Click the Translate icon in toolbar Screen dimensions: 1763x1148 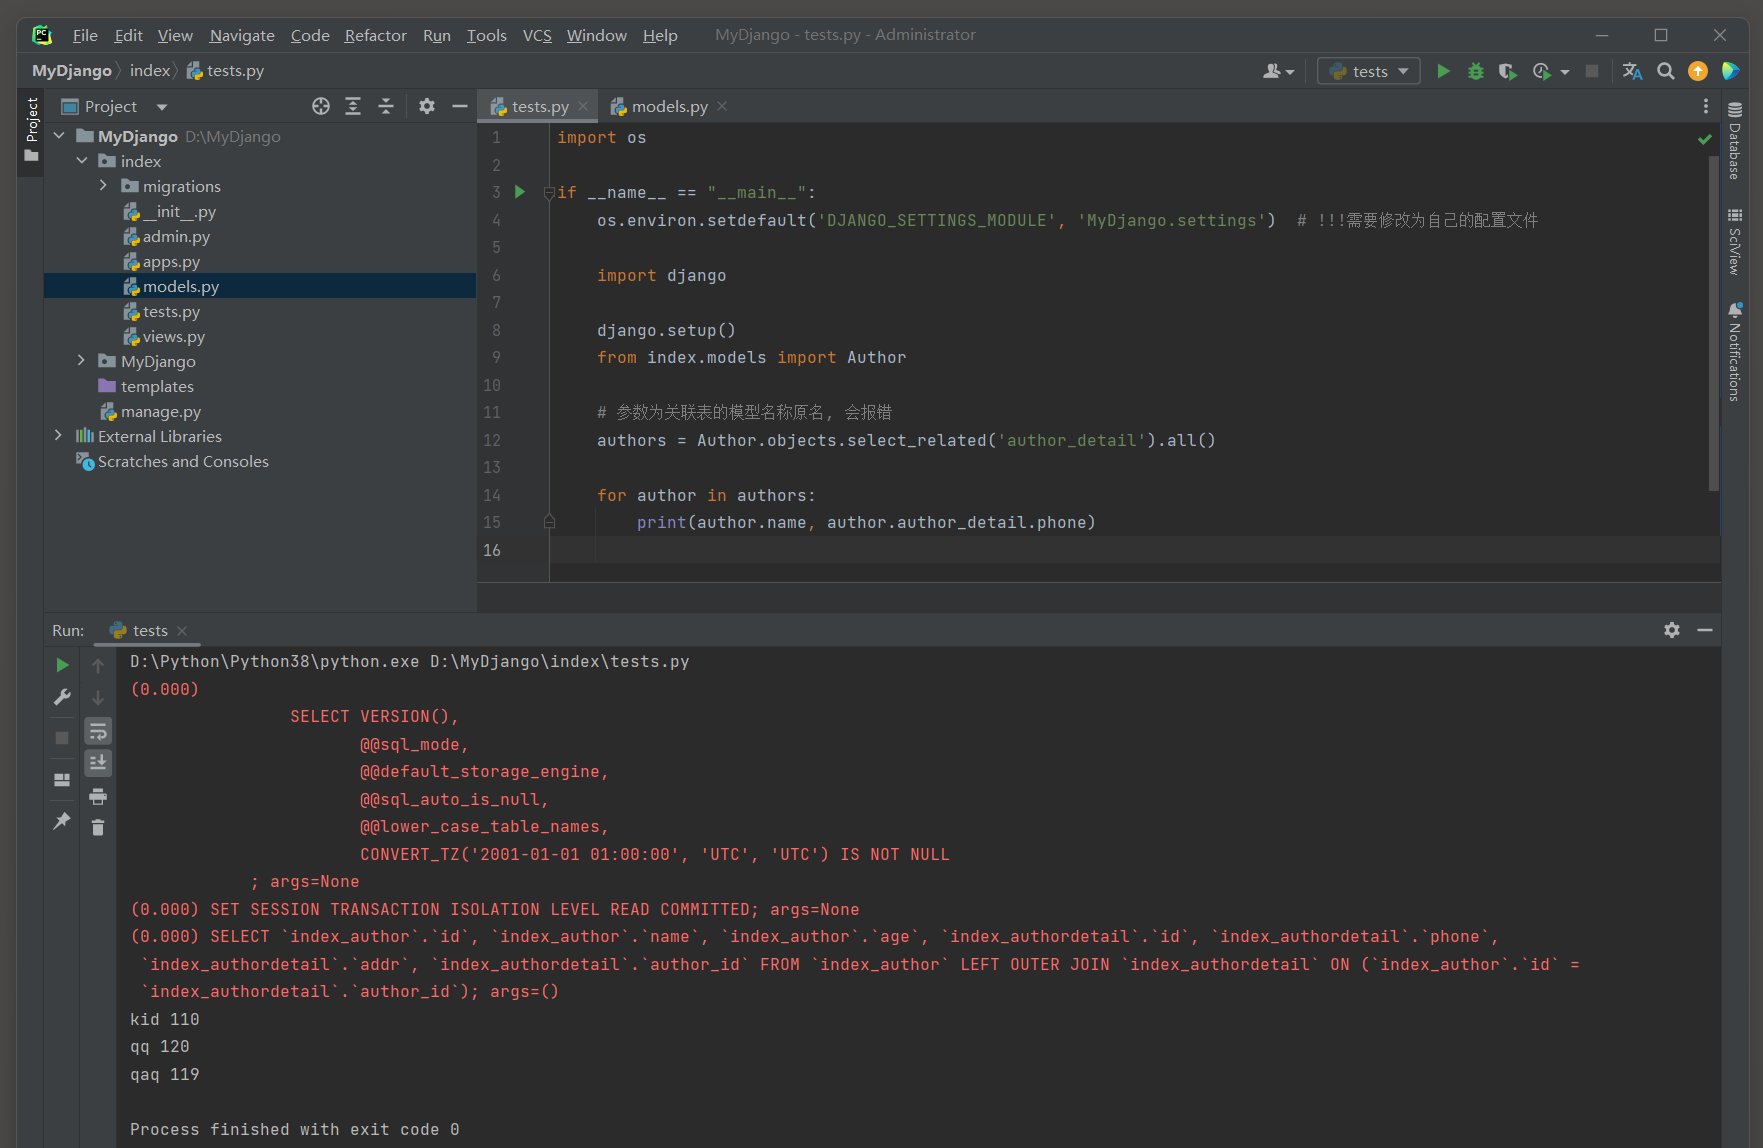tap(1632, 71)
